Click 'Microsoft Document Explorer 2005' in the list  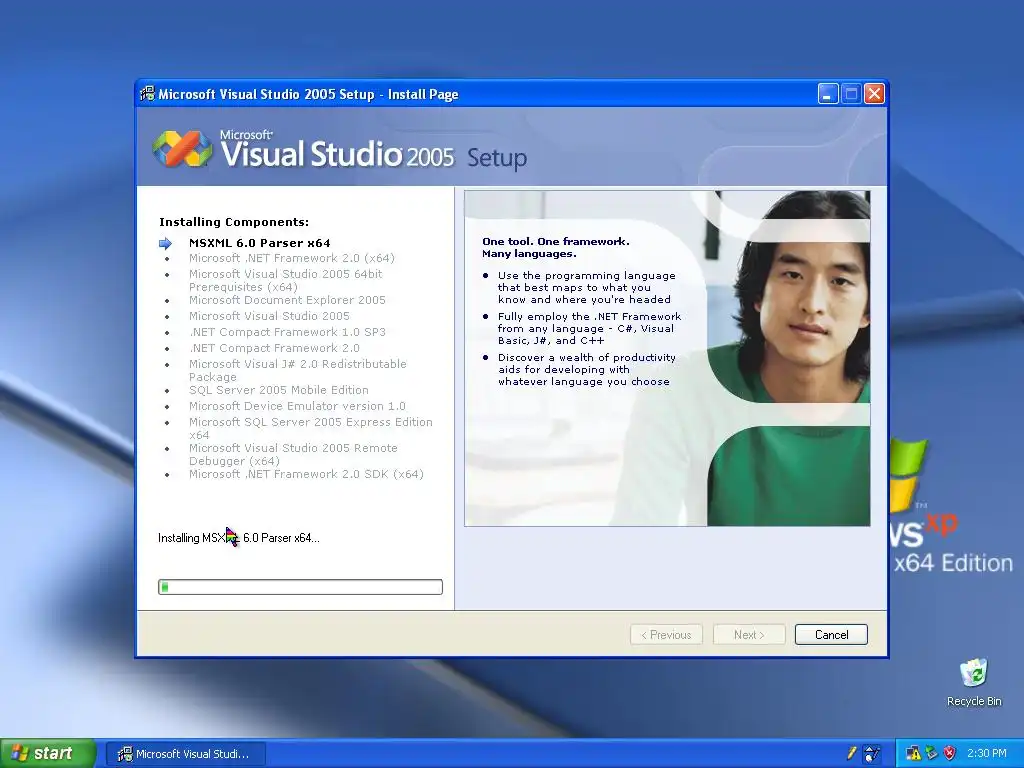pyautogui.click(x=287, y=300)
